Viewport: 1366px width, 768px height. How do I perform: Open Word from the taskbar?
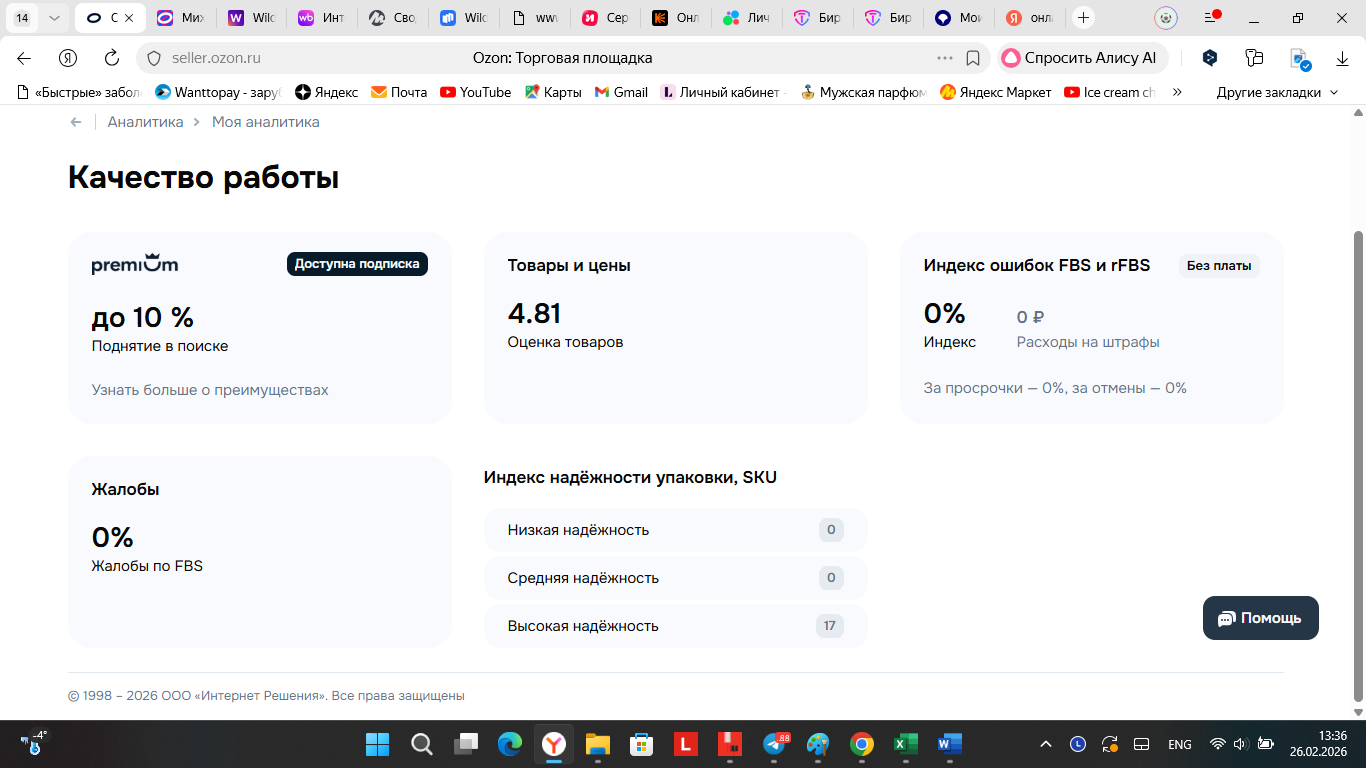(x=950, y=744)
